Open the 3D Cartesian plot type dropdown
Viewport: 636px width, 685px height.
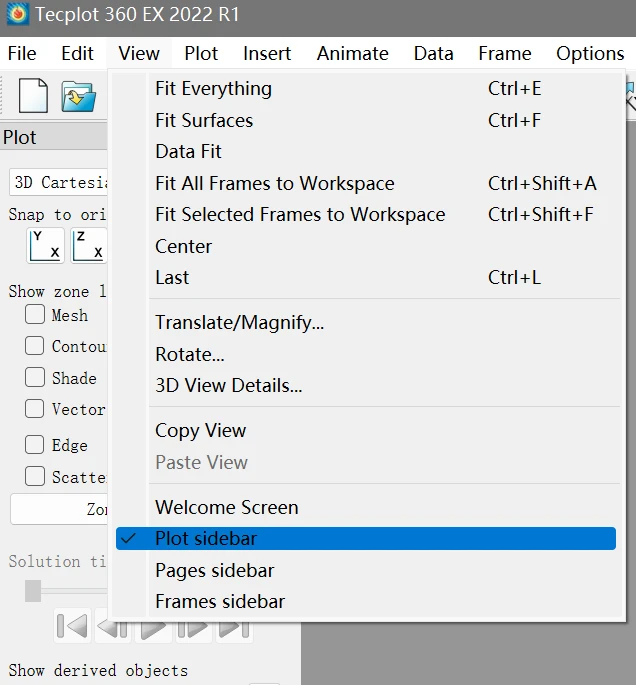(x=60, y=183)
